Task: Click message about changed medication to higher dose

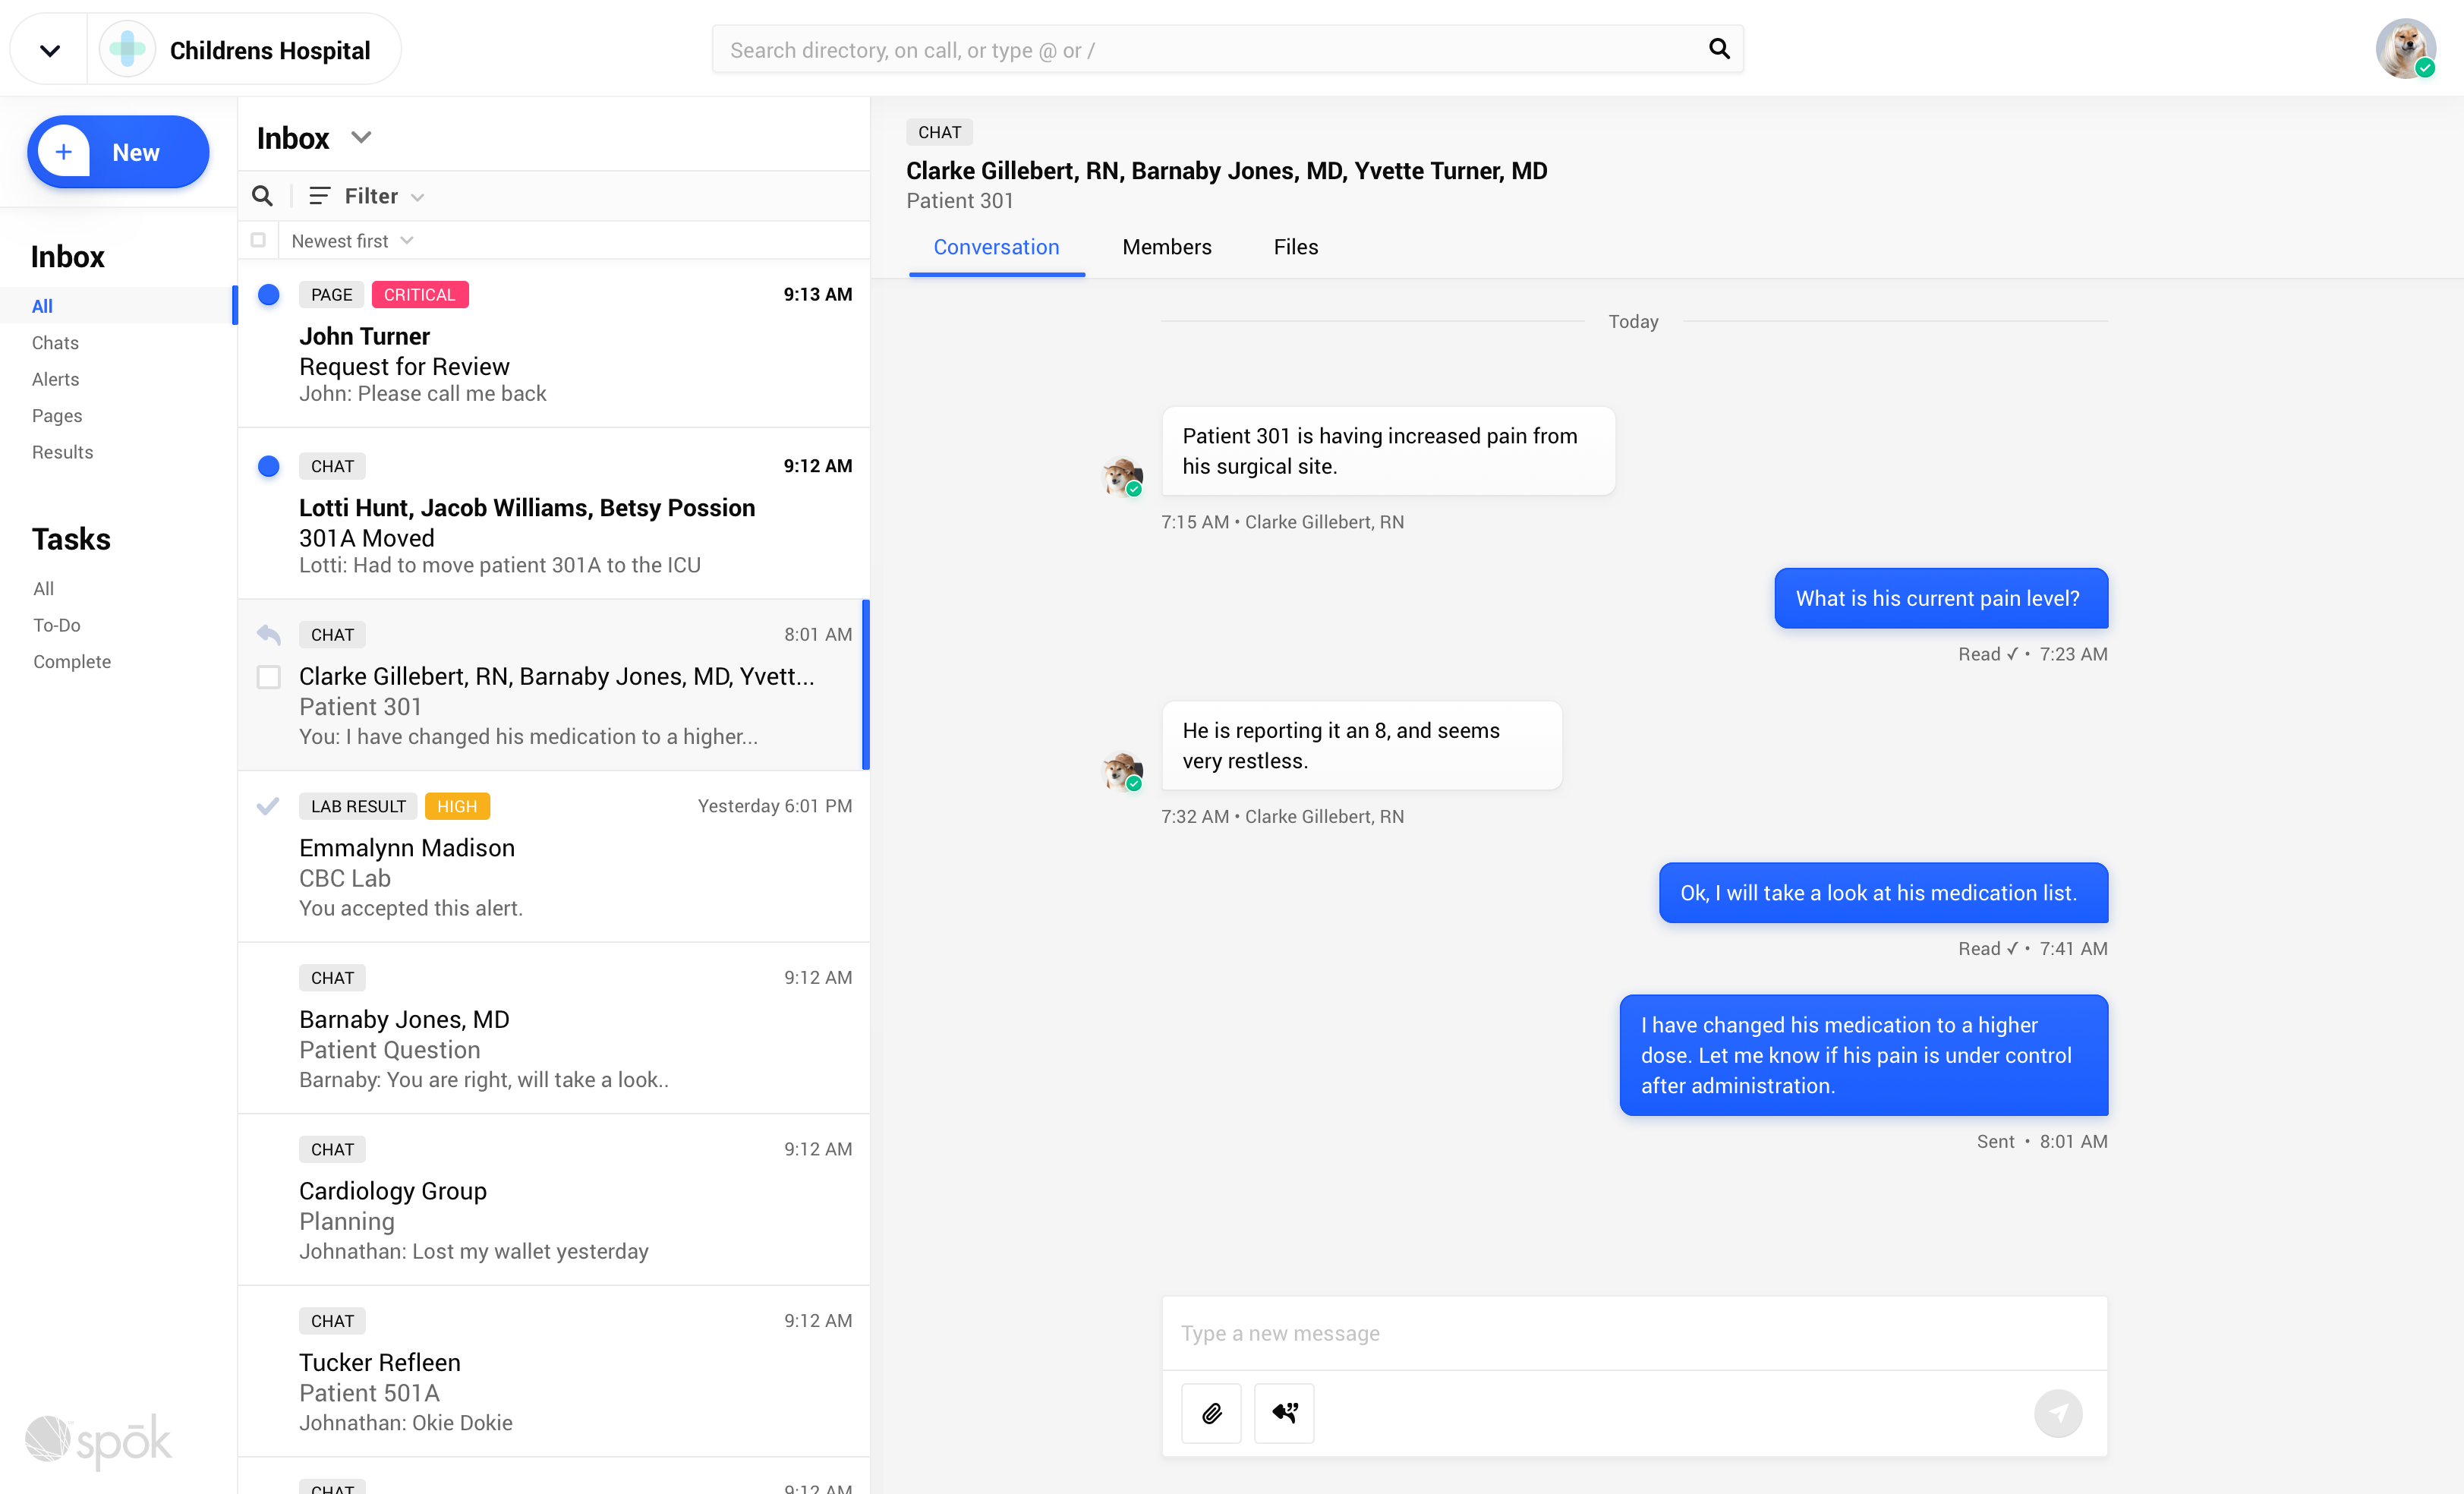Action: 1864,1055
